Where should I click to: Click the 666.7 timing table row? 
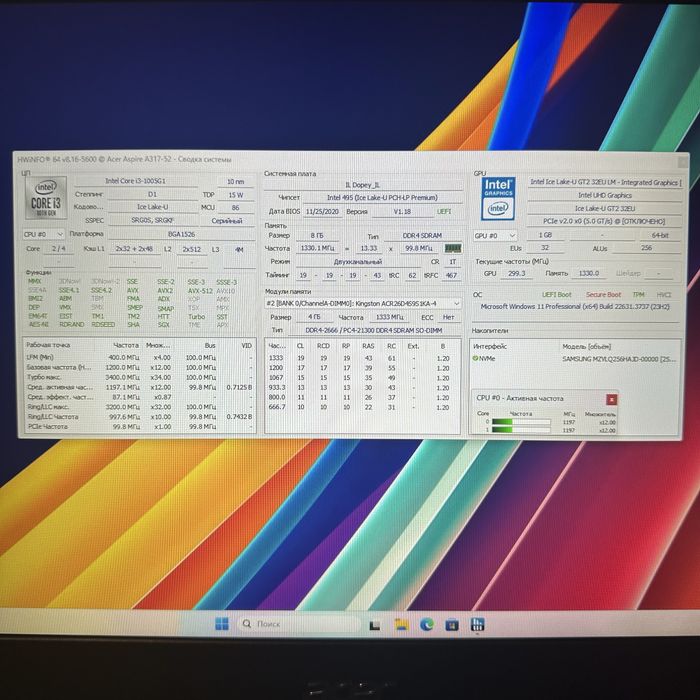[362, 407]
